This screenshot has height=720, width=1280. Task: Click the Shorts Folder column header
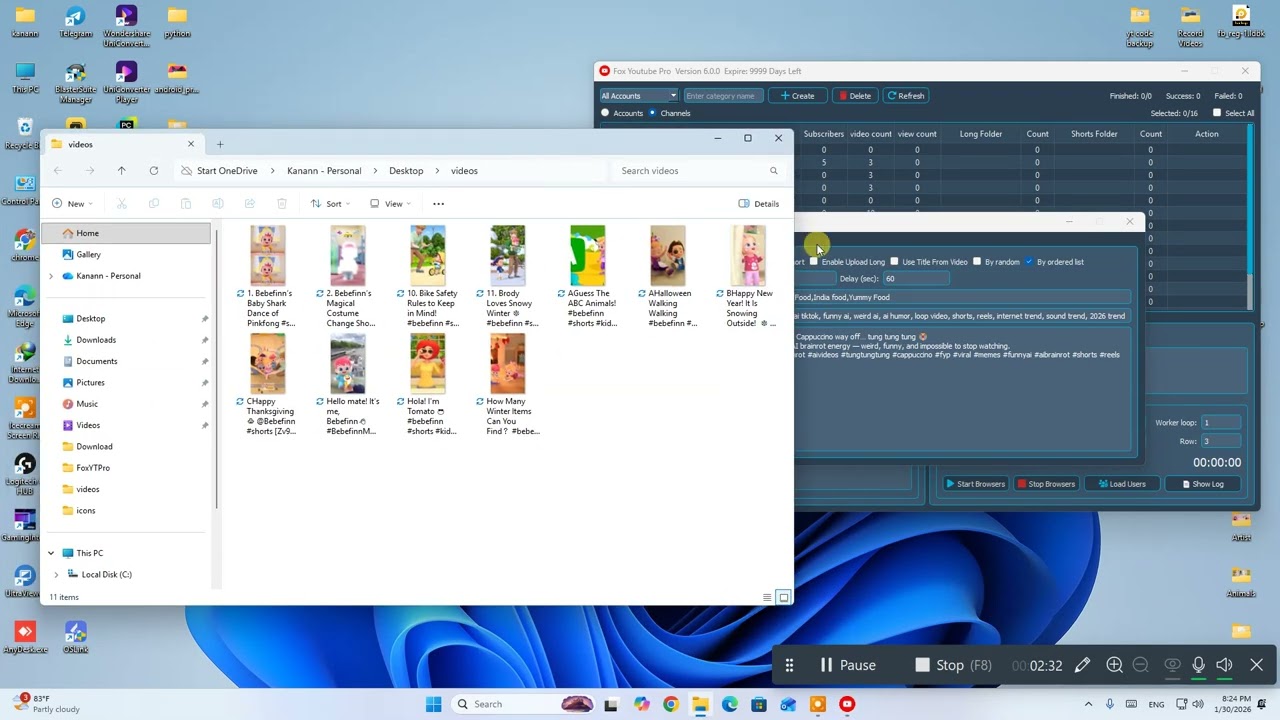pos(1094,134)
